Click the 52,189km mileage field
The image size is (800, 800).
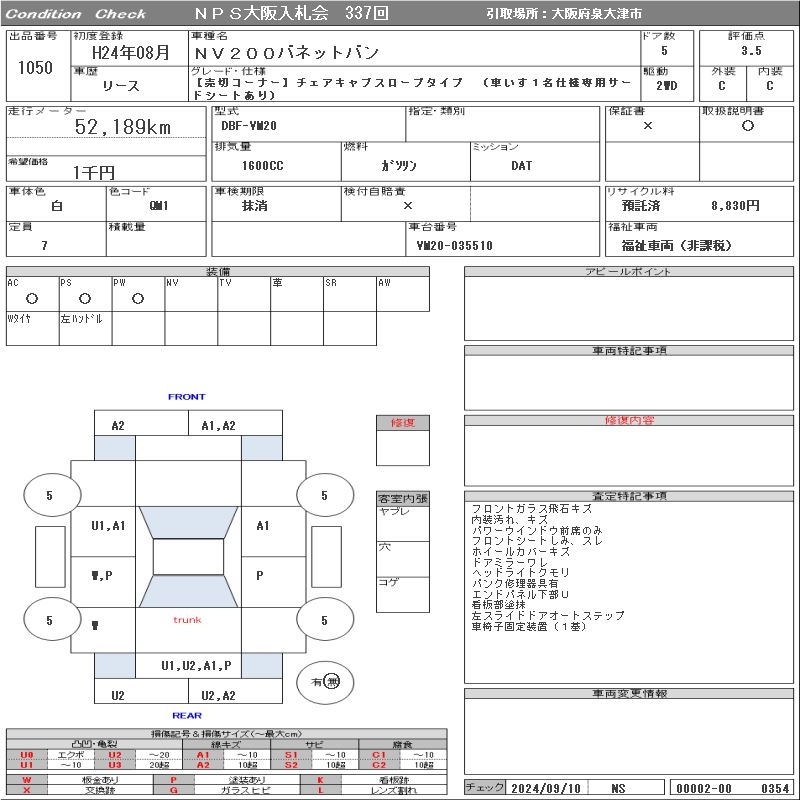[x=123, y=127]
